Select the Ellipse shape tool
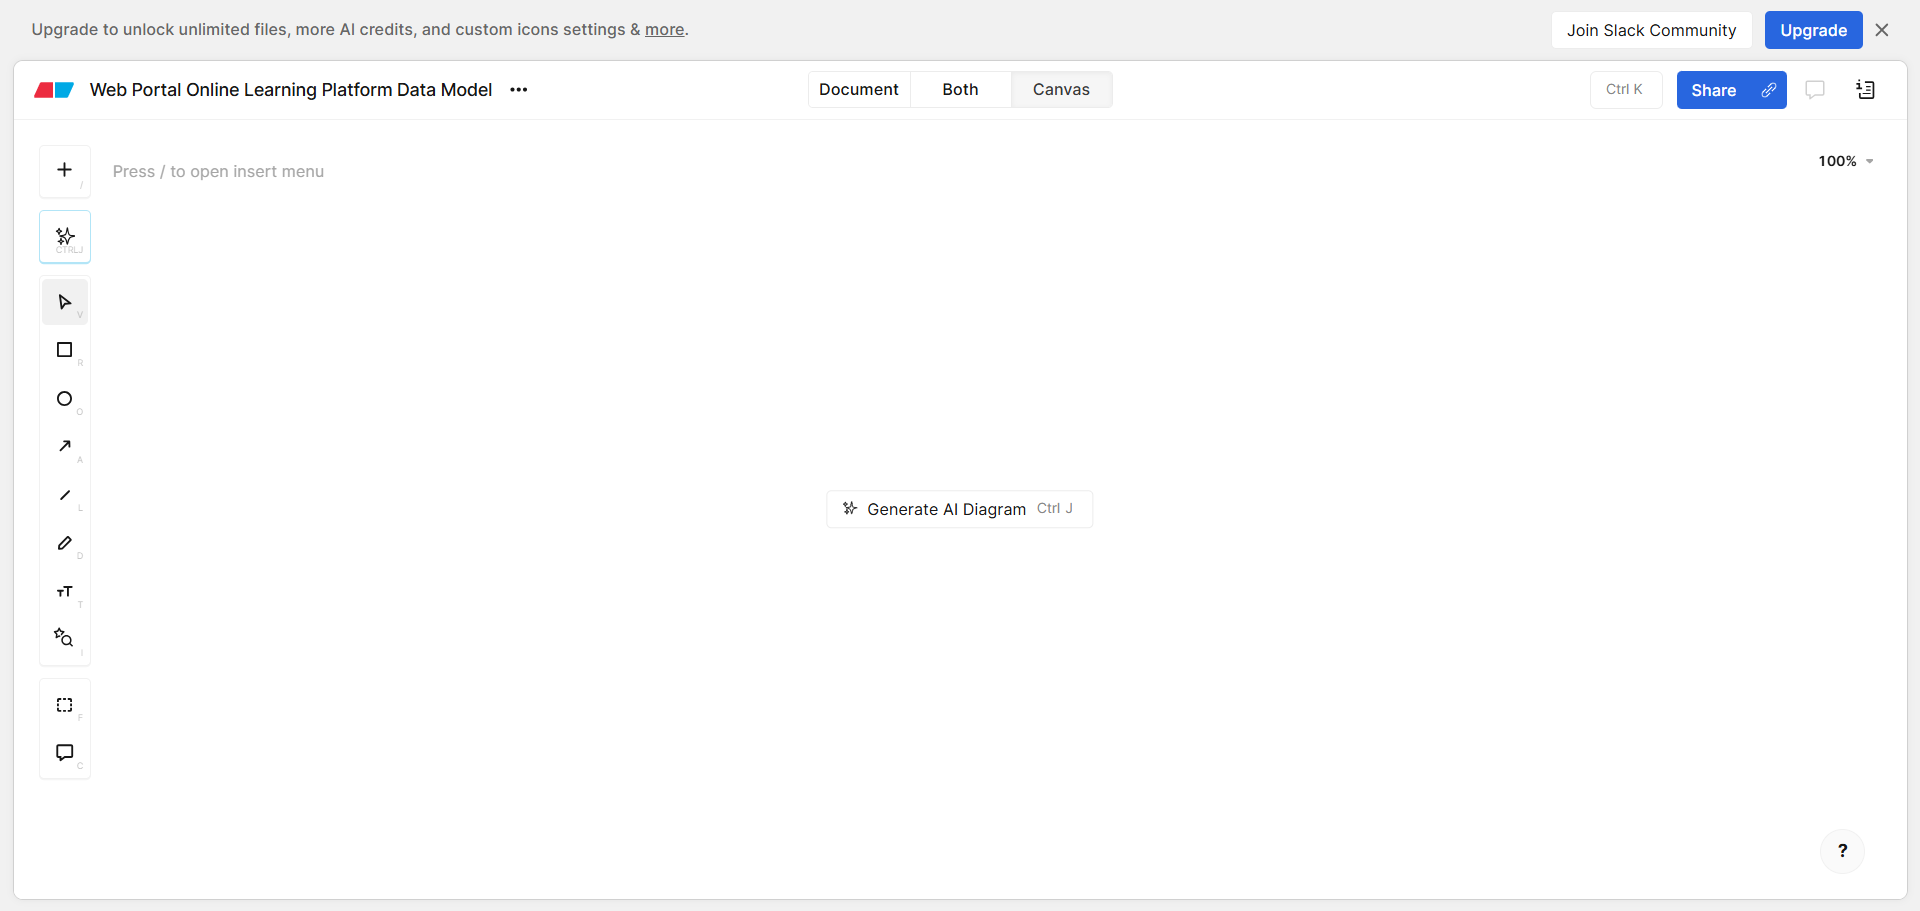The height and width of the screenshot is (911, 1920). pos(65,399)
